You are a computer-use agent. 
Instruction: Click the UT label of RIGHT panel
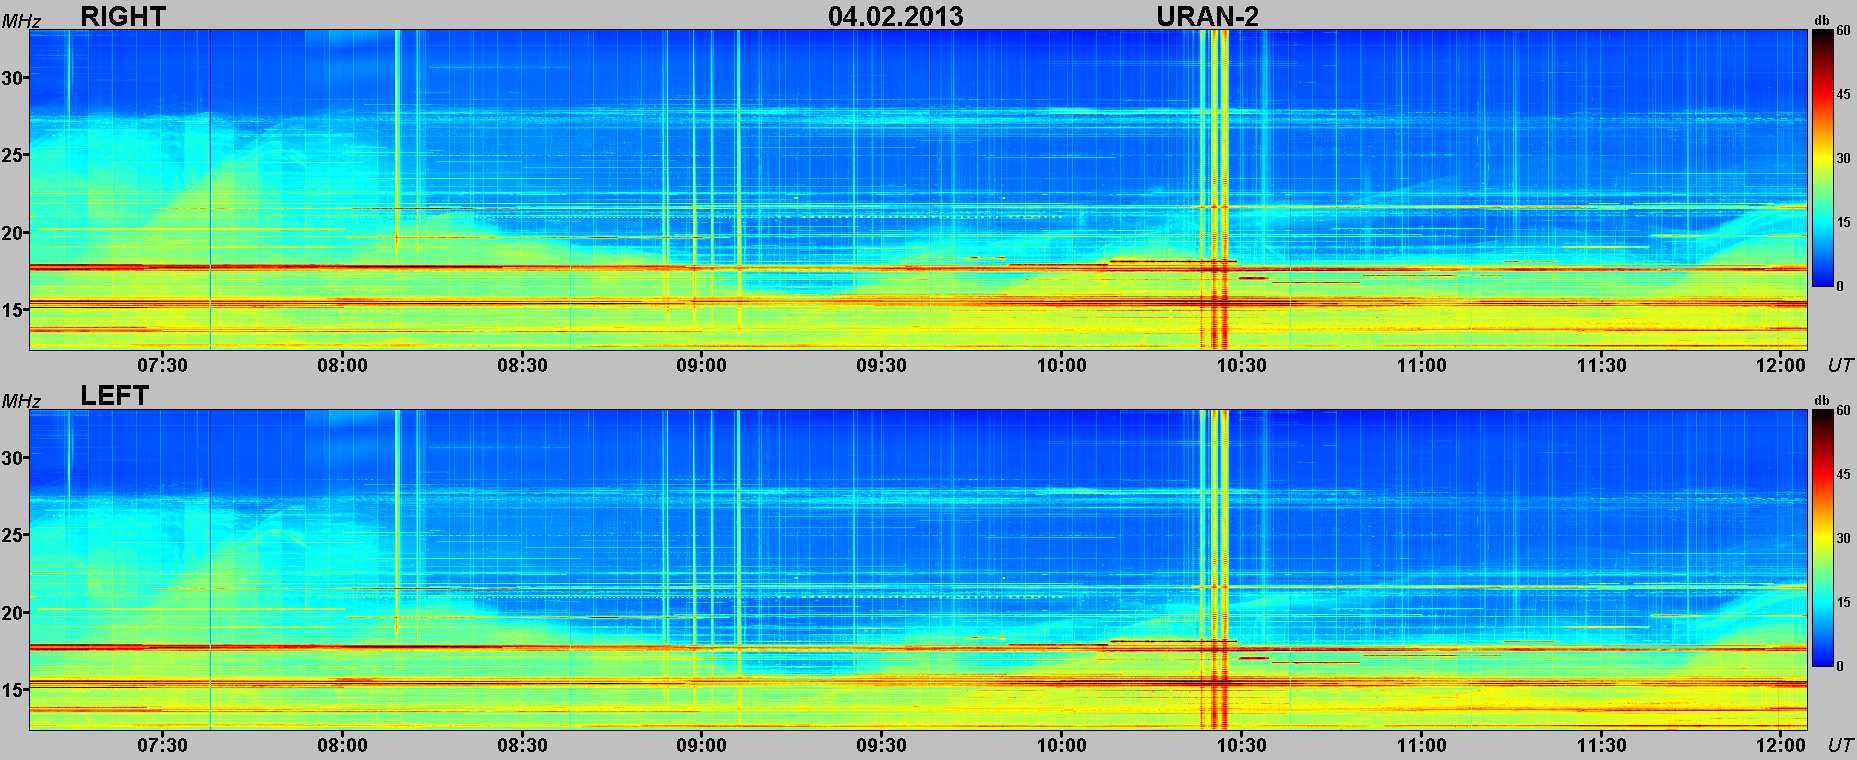coord(1840,365)
